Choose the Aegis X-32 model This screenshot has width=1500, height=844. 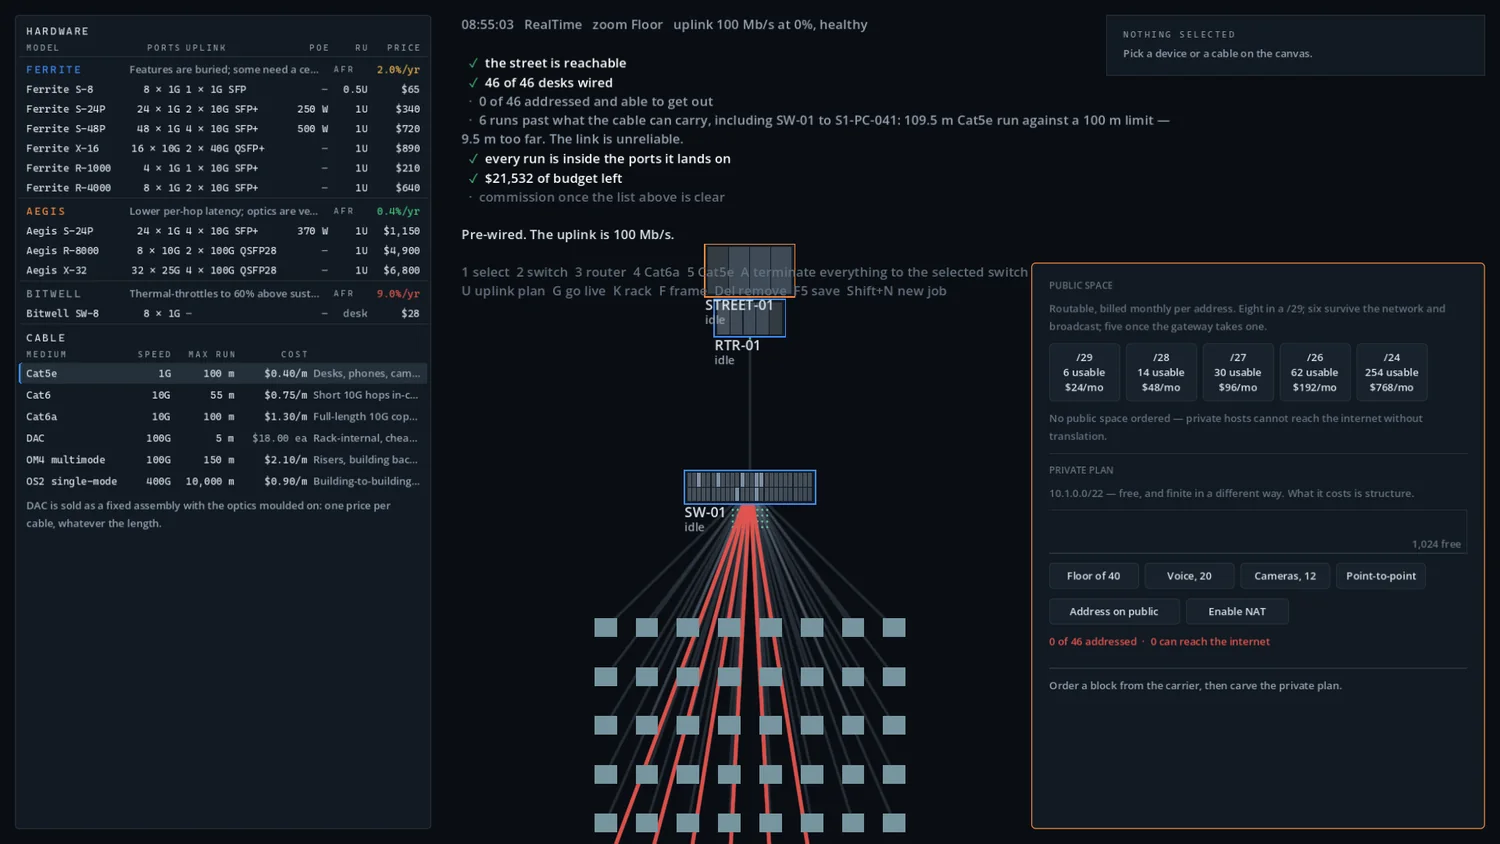[223, 270]
